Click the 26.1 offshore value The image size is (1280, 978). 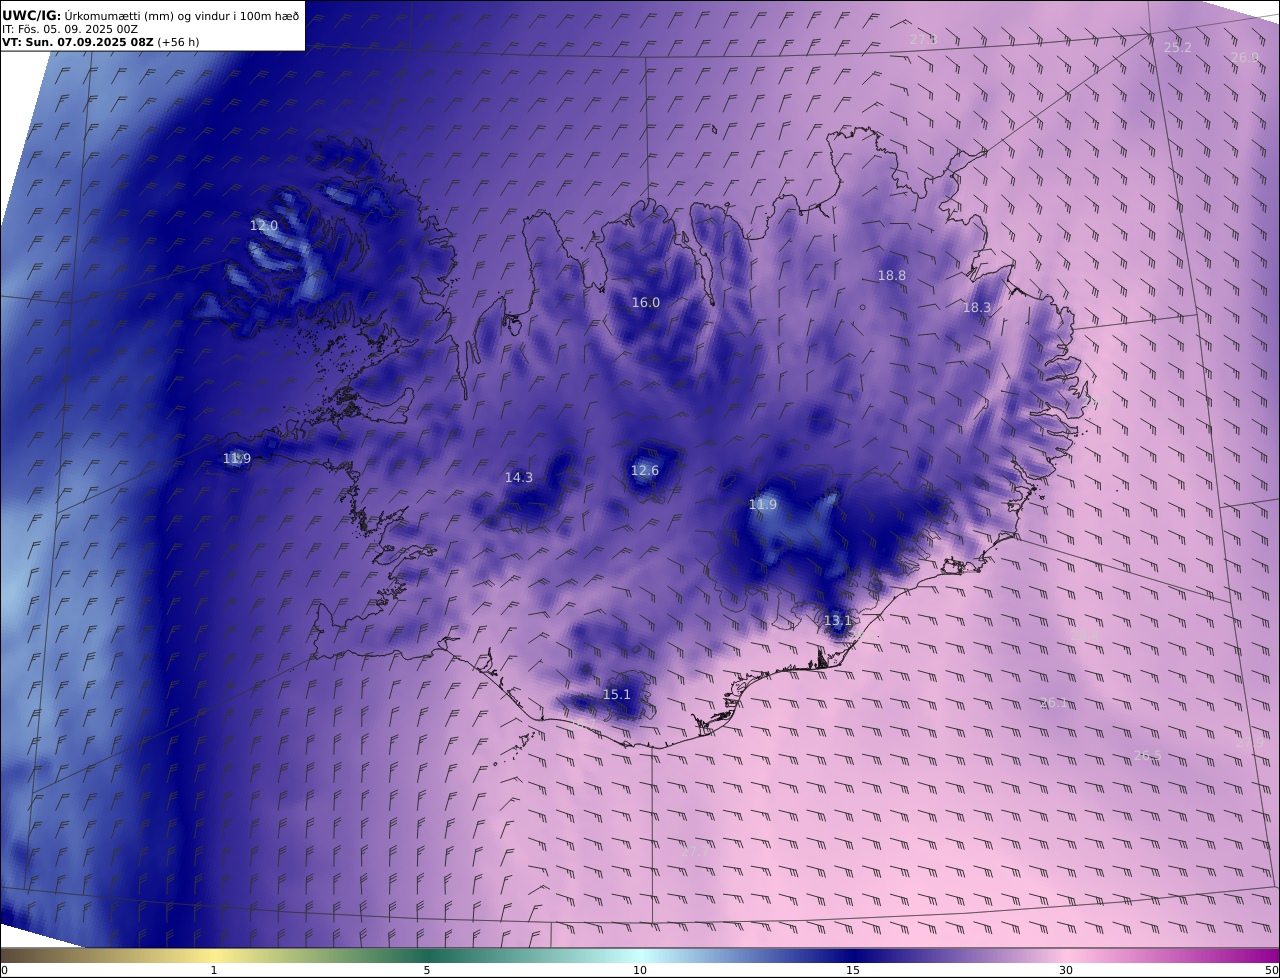click(x=1054, y=703)
